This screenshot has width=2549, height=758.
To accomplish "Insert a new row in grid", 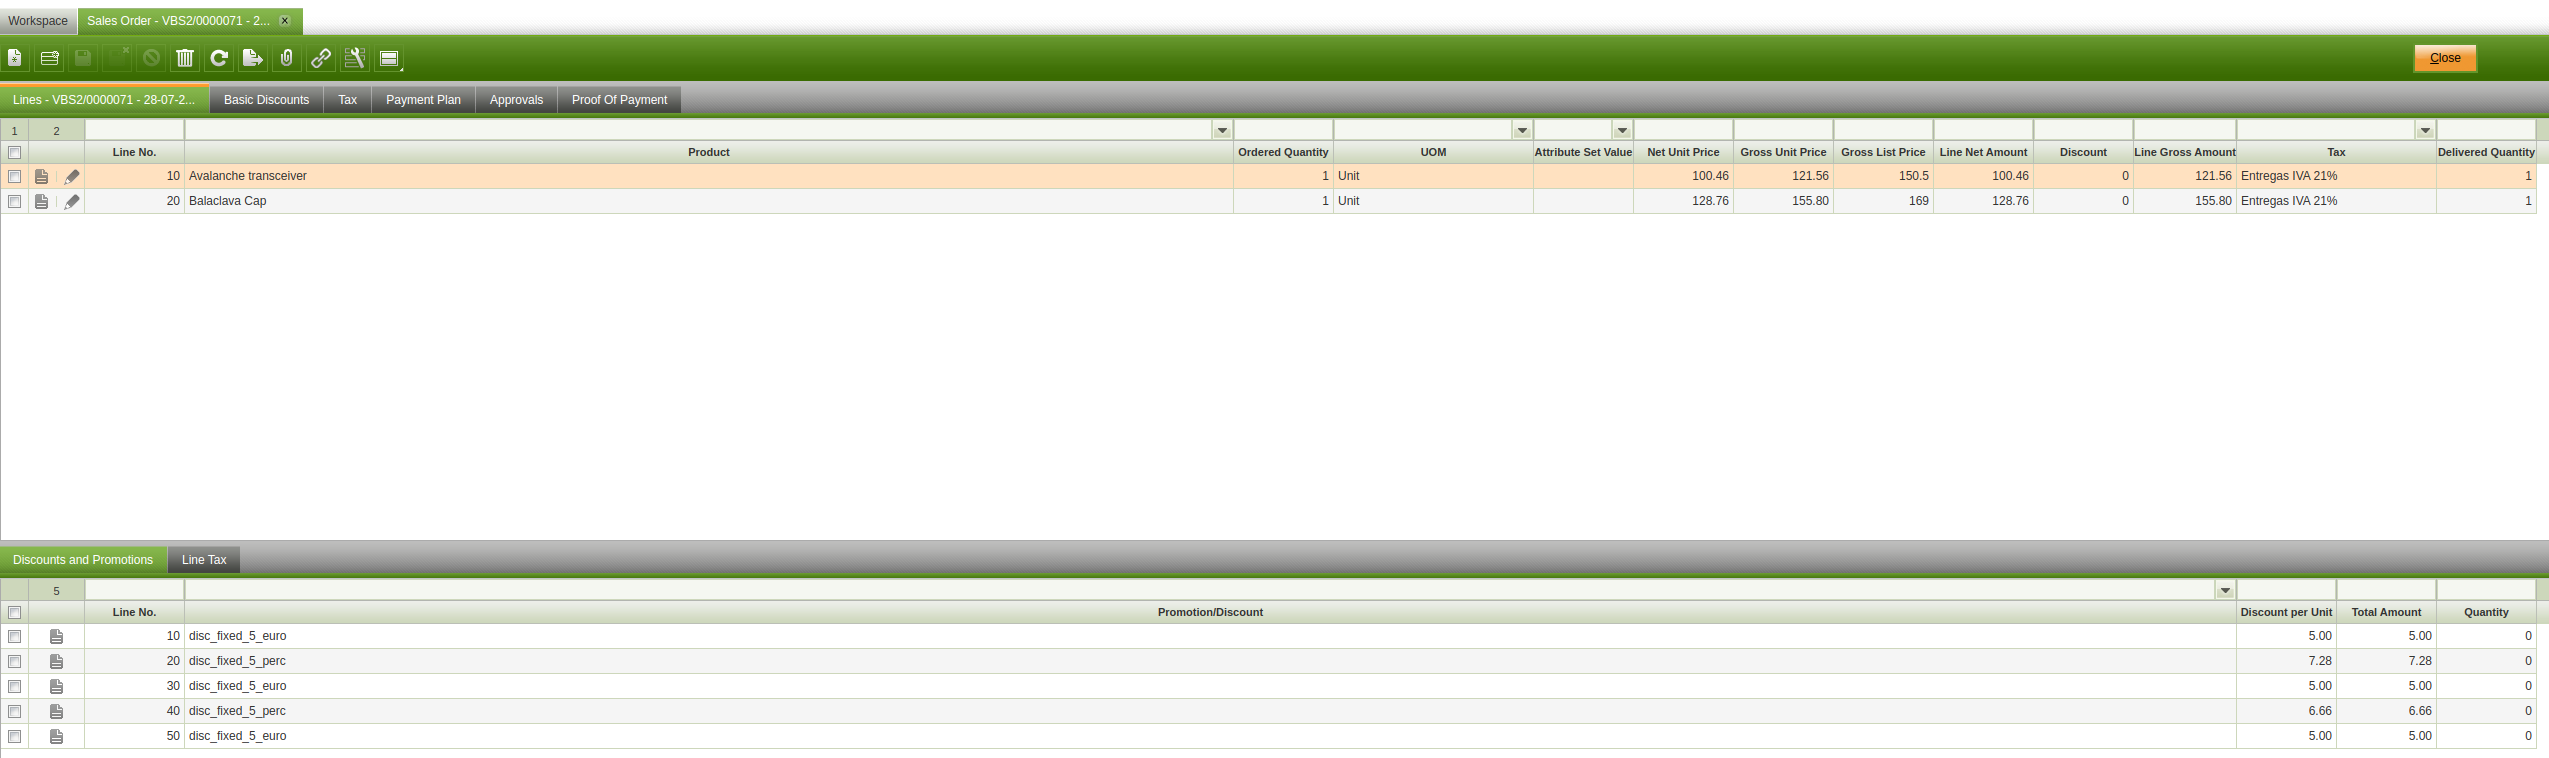I will [x=49, y=58].
